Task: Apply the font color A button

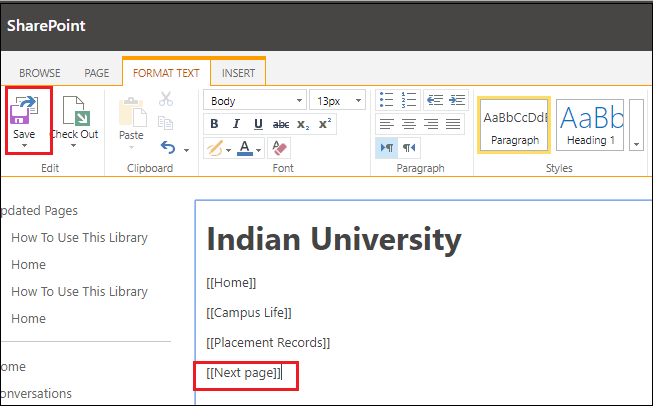Action: [x=245, y=148]
